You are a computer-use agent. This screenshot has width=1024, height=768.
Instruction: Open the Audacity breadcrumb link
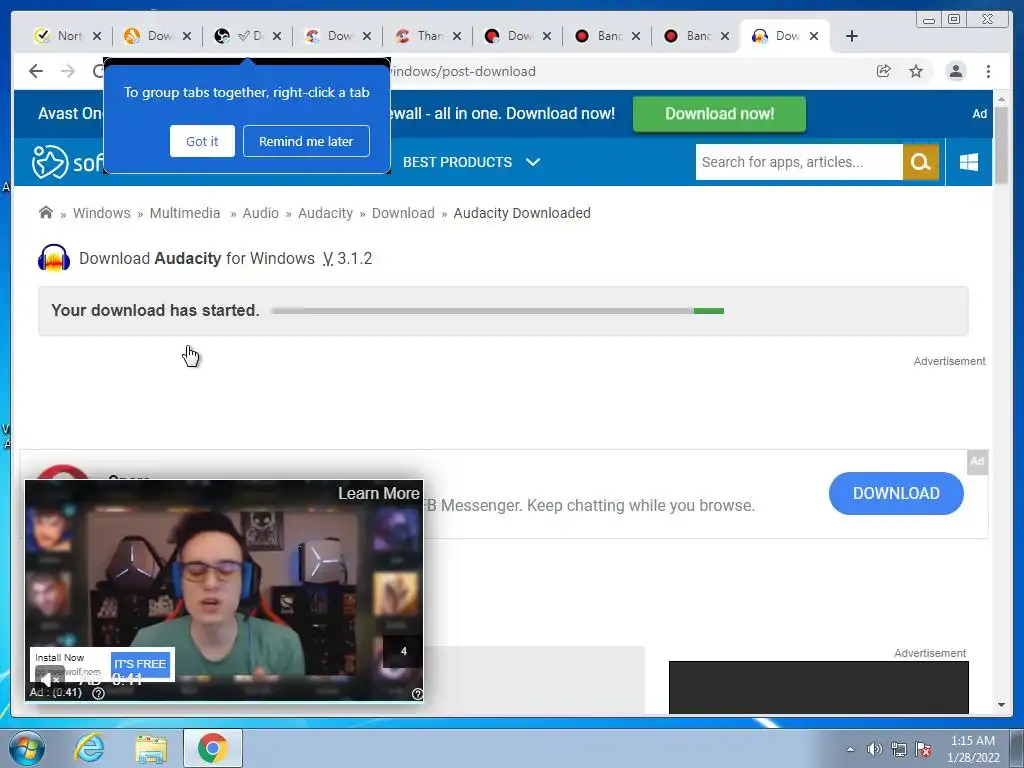[325, 213]
